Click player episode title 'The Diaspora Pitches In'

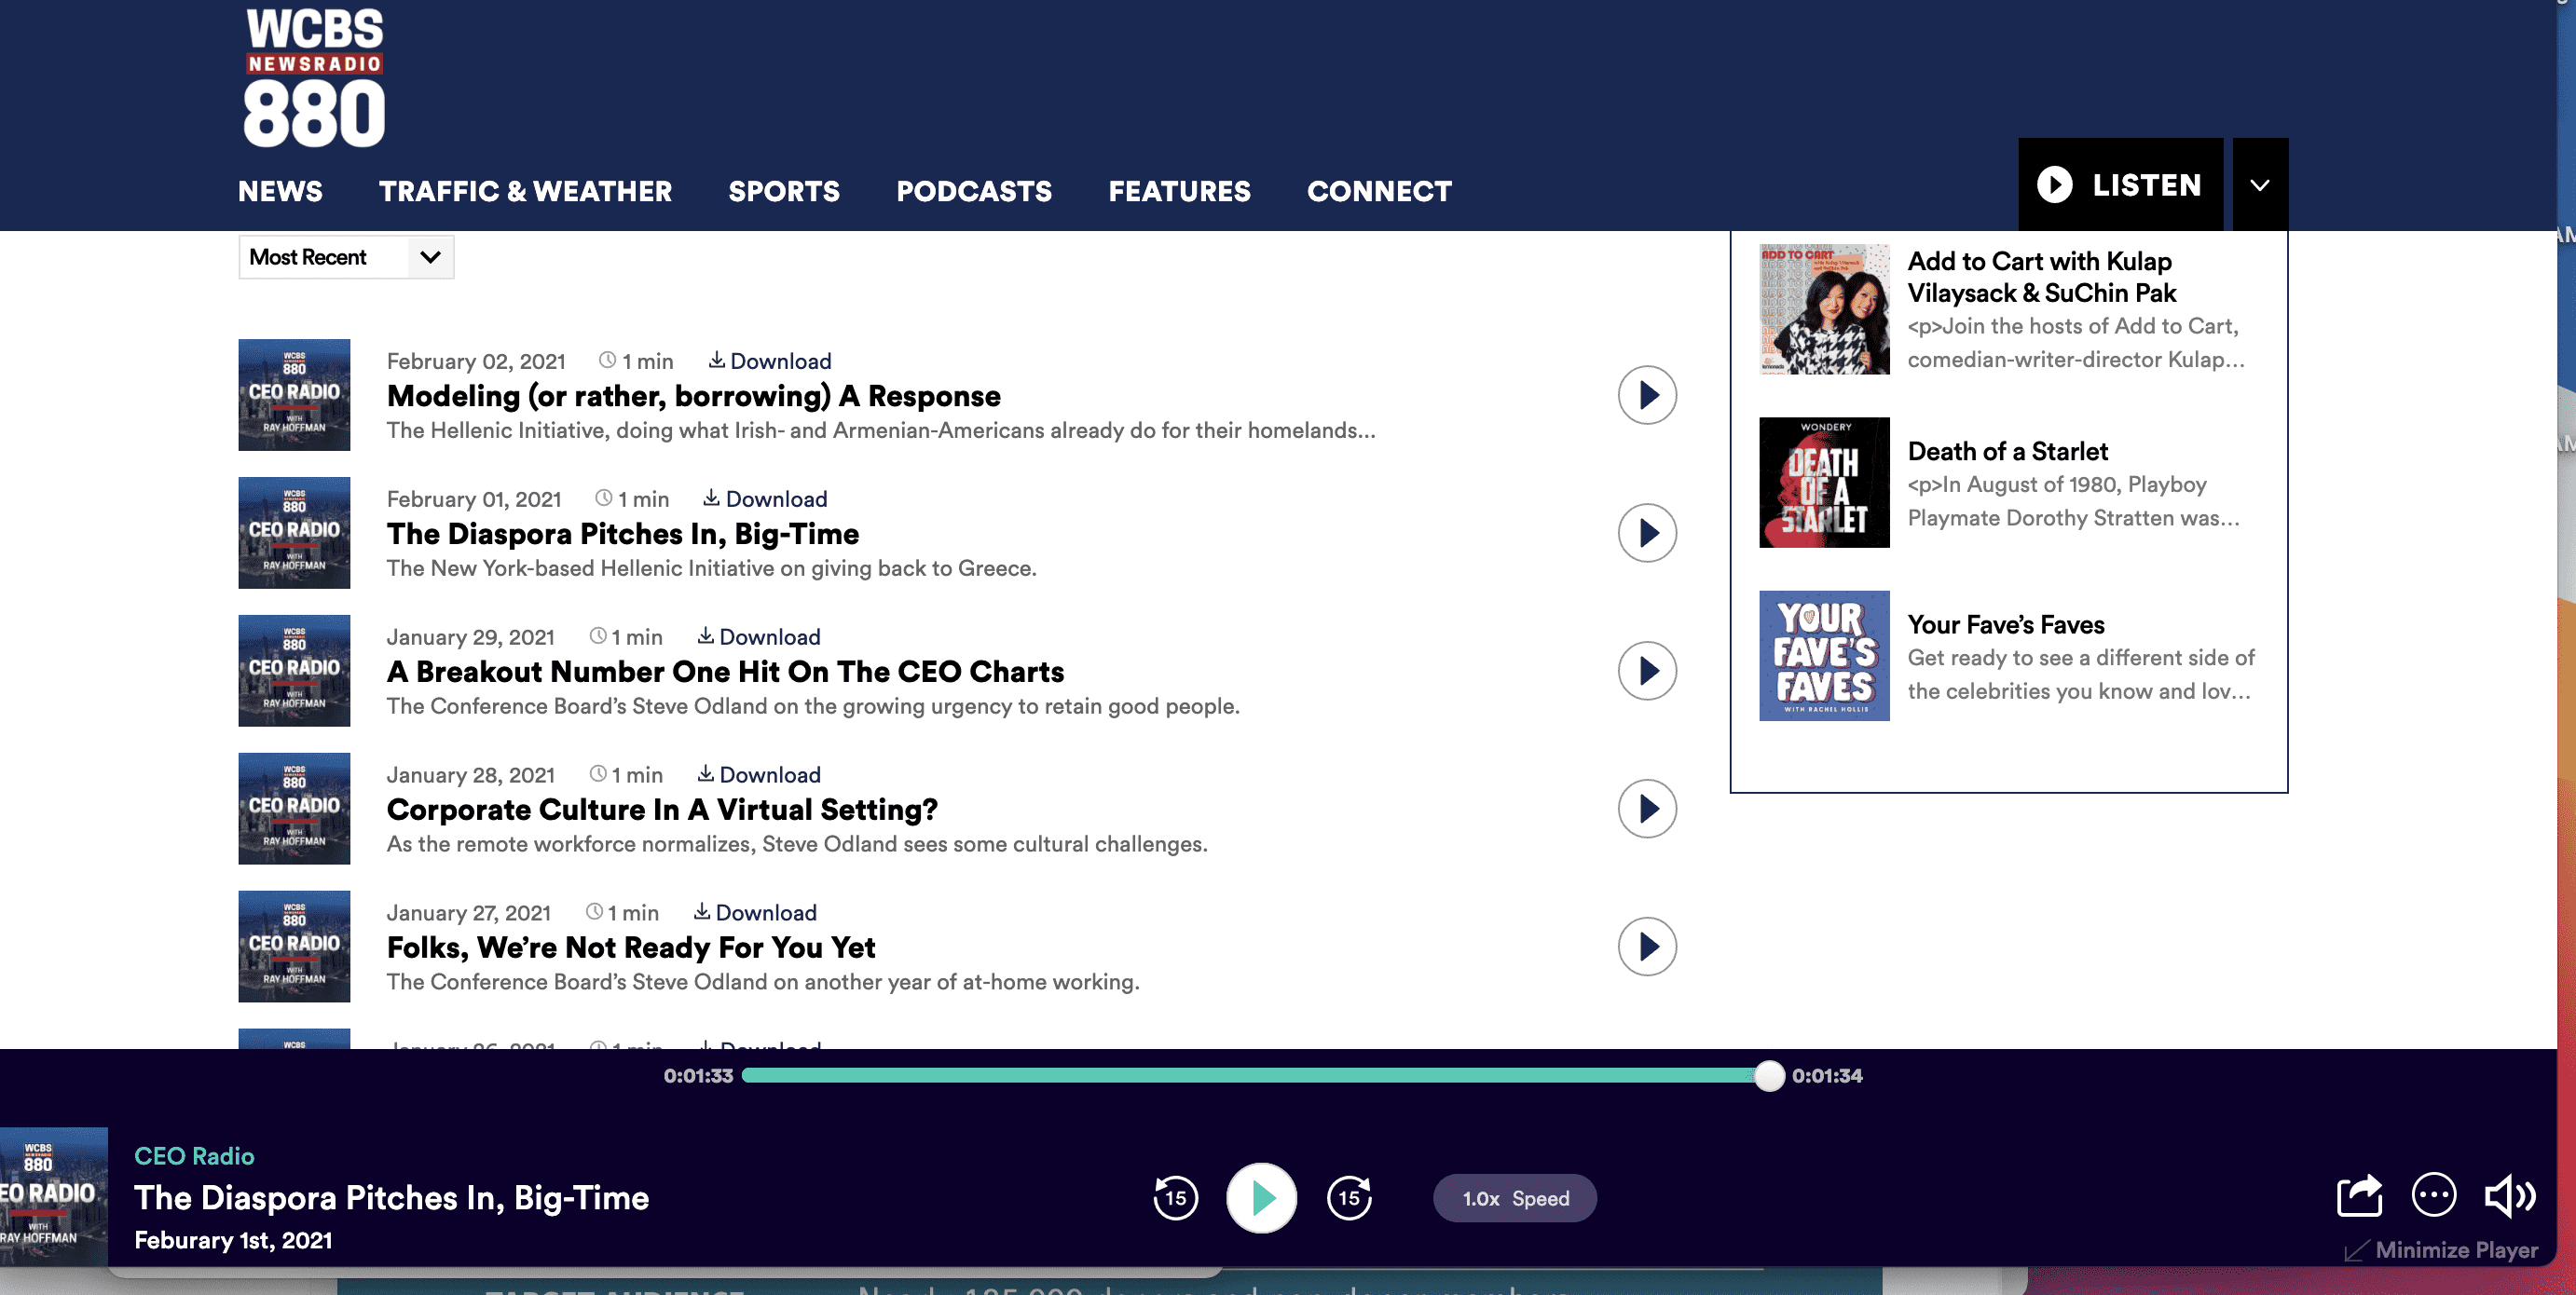391,1198
